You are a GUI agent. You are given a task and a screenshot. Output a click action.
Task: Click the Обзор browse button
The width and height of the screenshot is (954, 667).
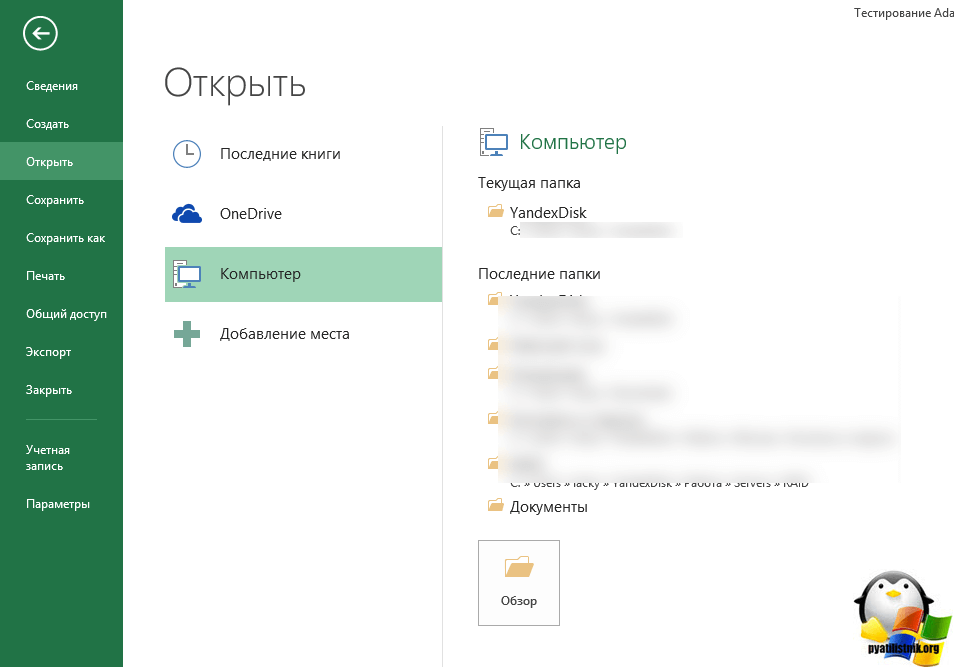[x=518, y=583]
